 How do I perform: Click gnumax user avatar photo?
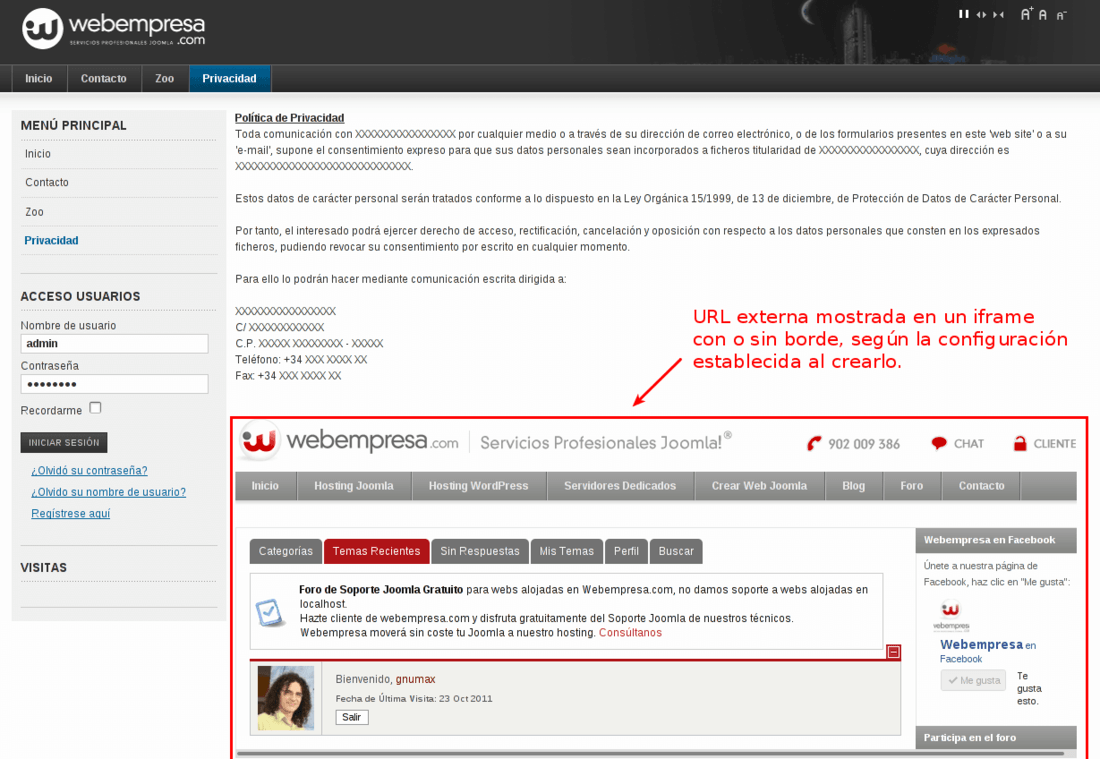tap(286, 698)
